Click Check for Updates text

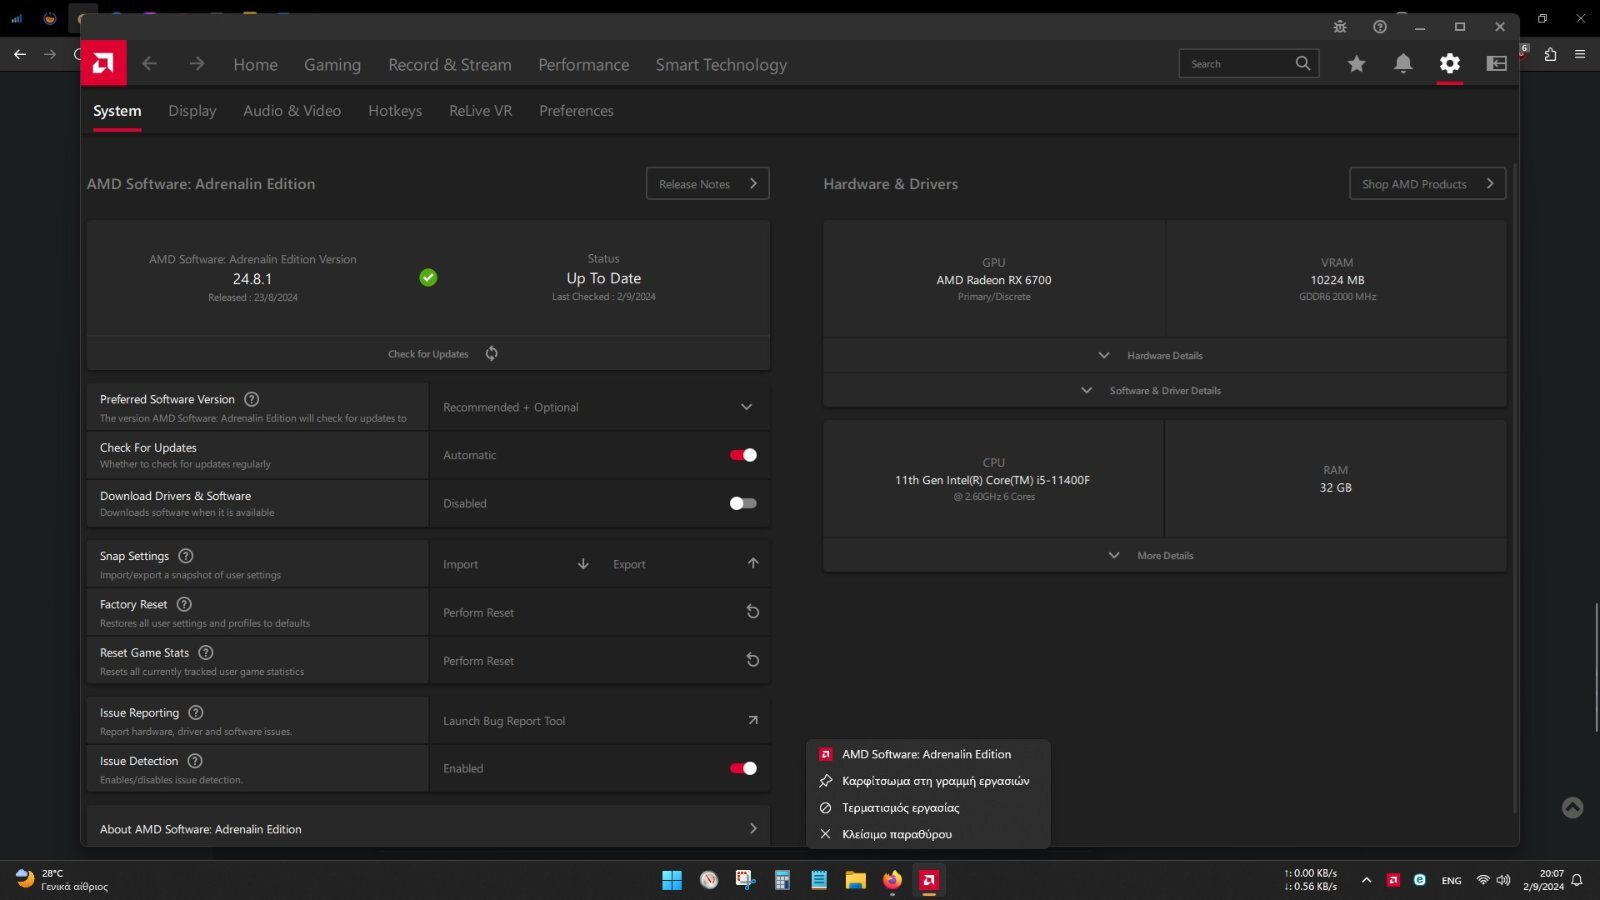tap(428, 354)
